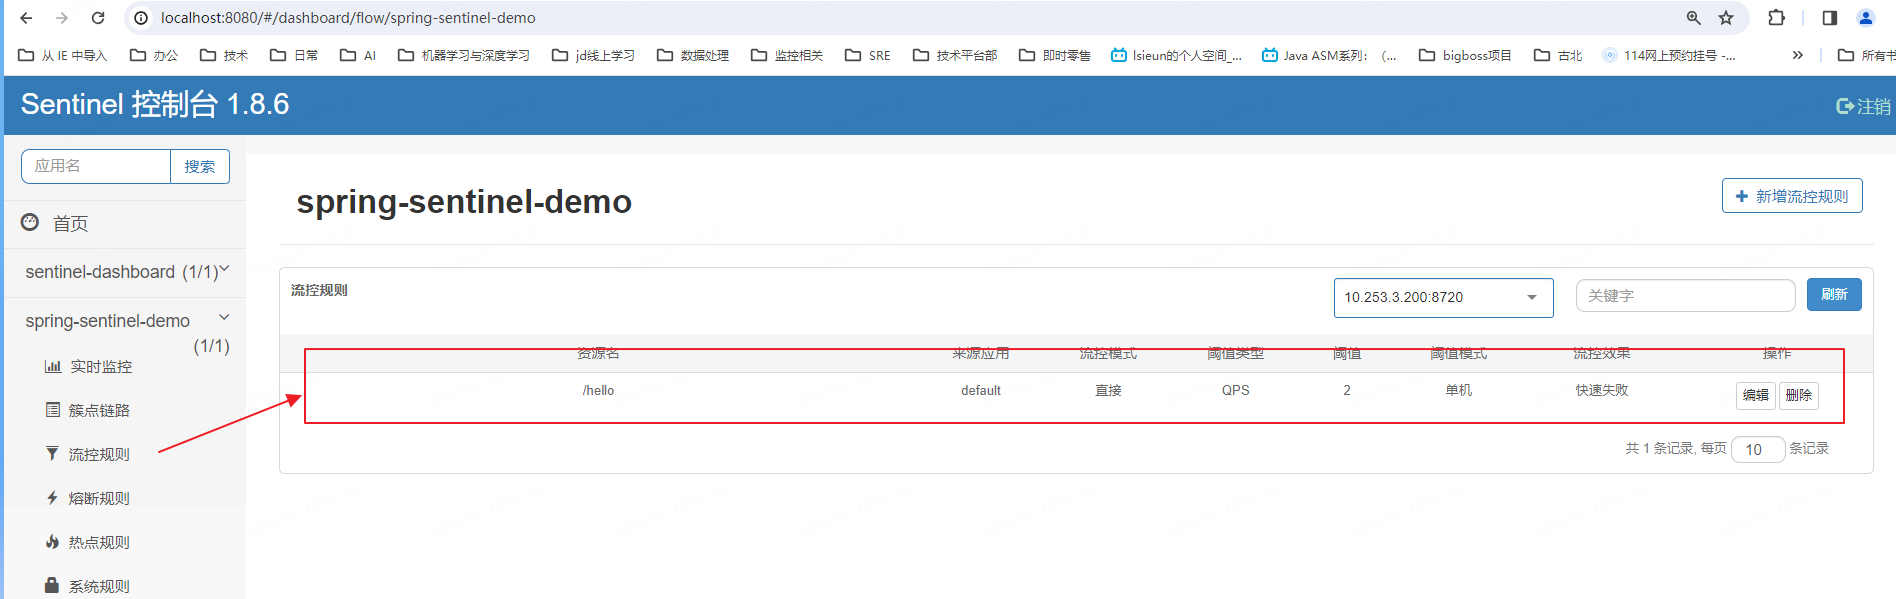The image size is (1896, 599).
Task: Click the 刷新 button
Action: (x=1834, y=295)
